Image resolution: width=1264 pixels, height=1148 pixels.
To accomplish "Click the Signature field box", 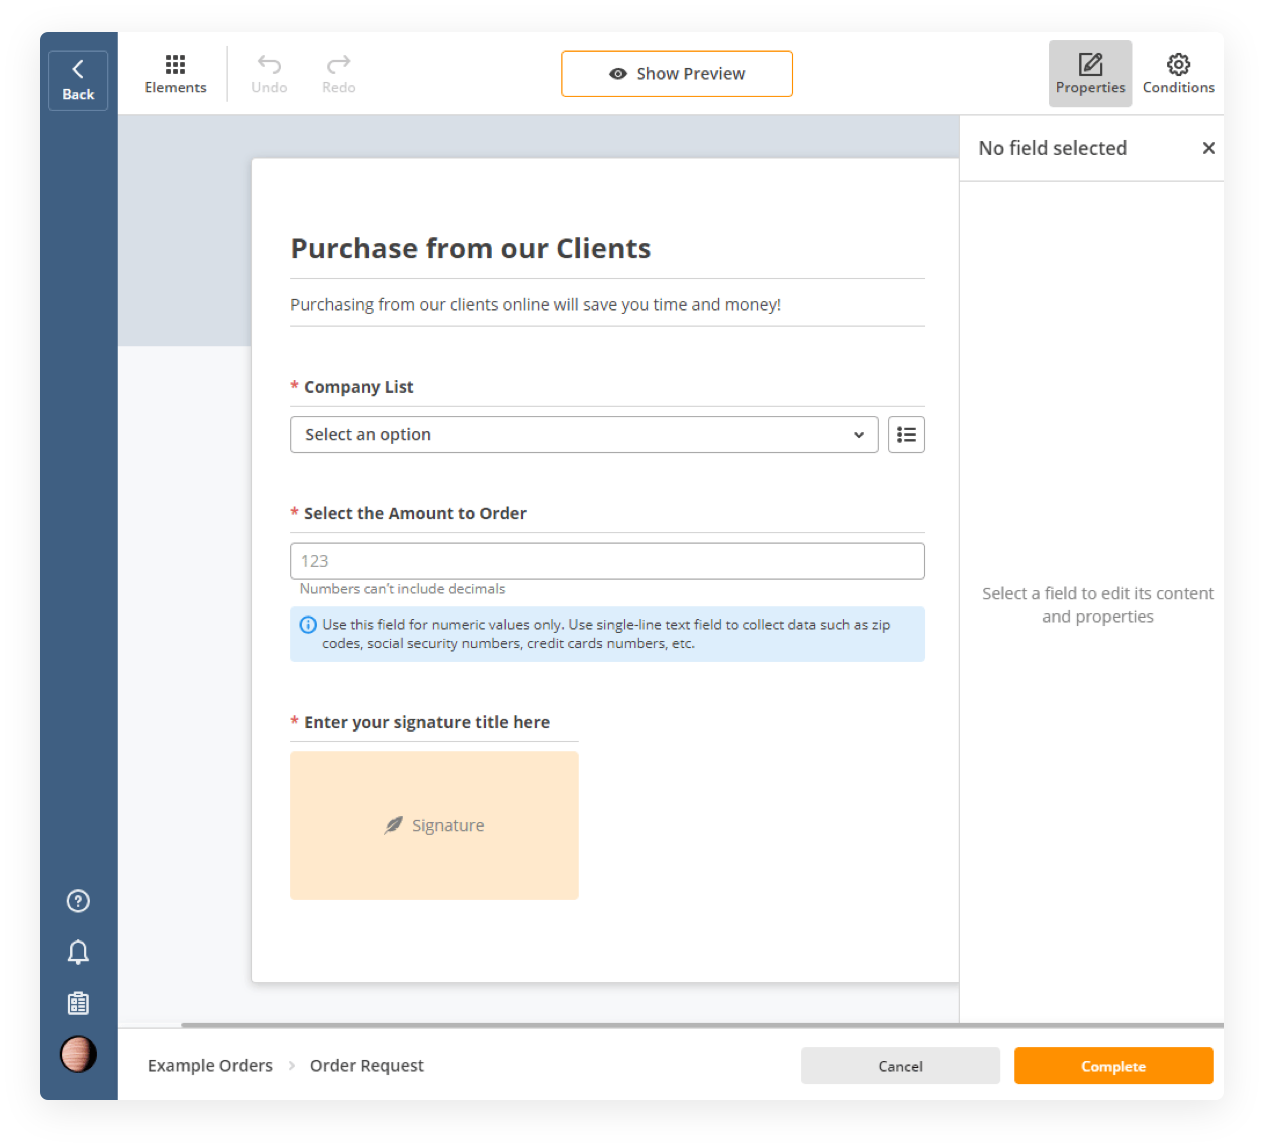I will pos(434,825).
